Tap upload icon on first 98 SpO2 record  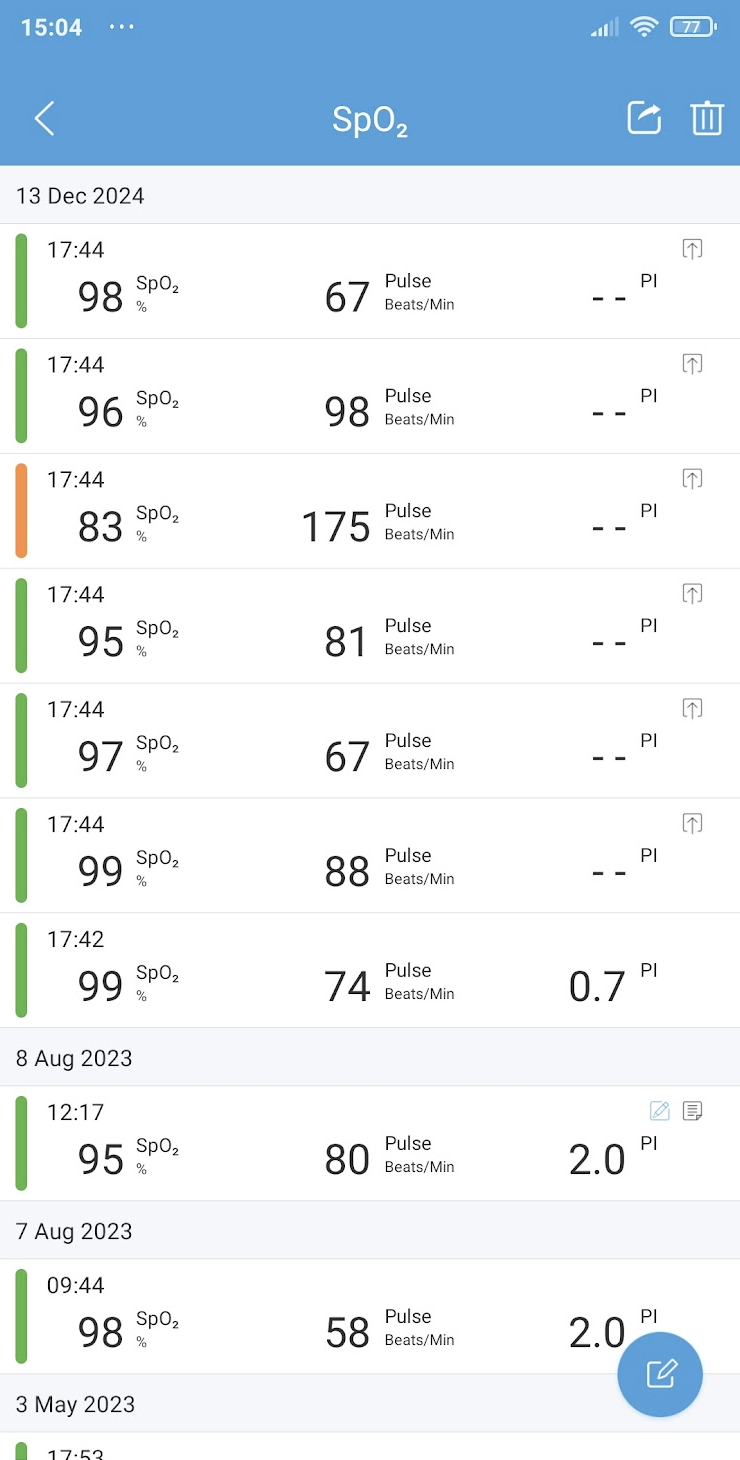pos(692,249)
